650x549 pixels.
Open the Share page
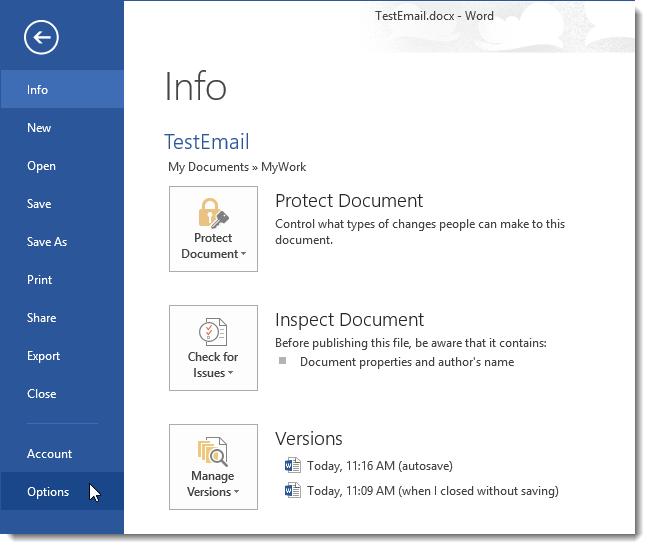pyautogui.click(x=62, y=318)
